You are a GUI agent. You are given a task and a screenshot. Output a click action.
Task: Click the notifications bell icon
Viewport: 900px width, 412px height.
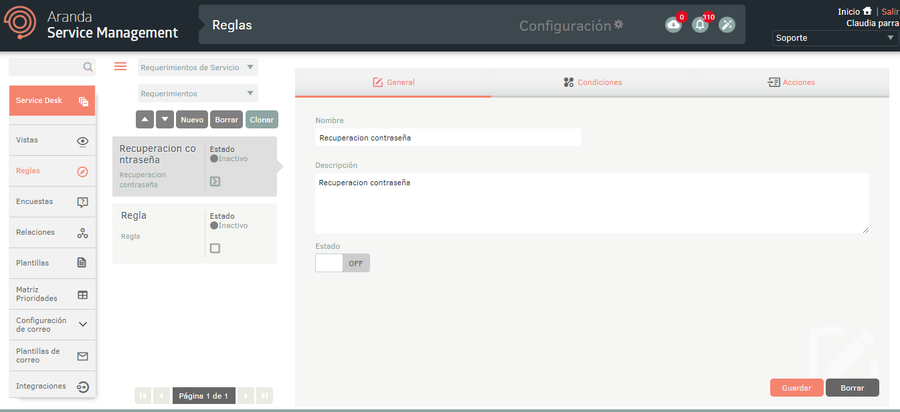coord(700,25)
